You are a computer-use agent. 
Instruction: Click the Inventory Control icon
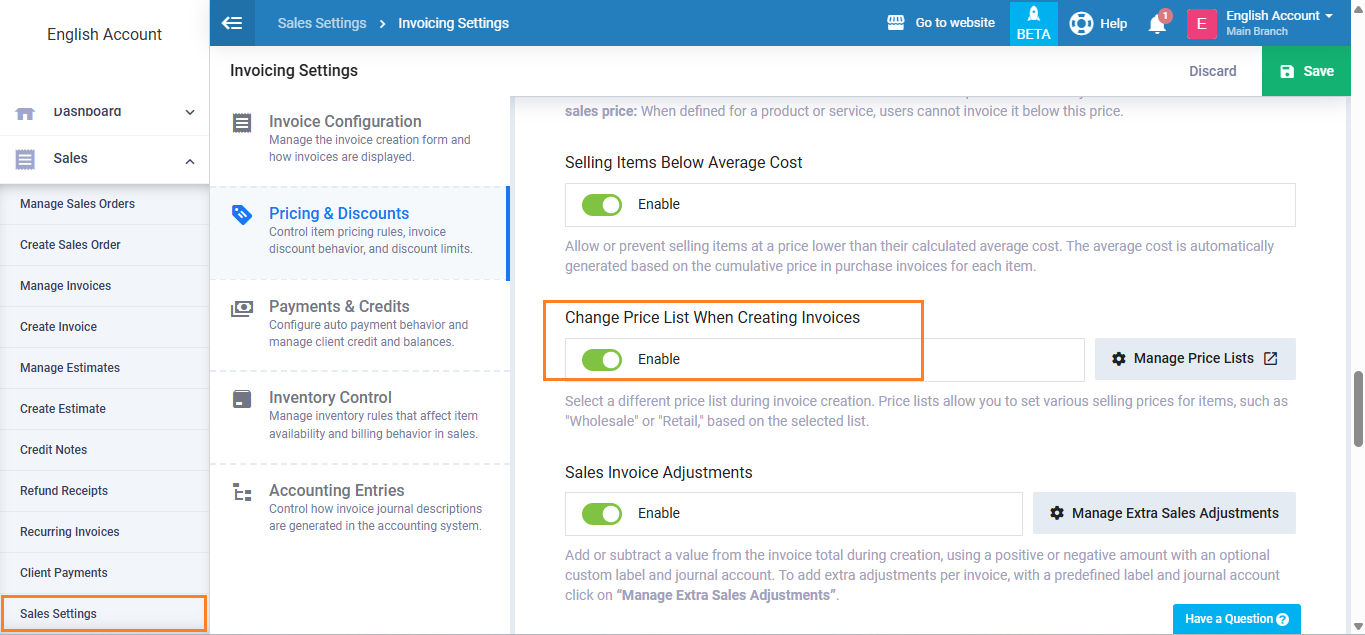click(x=242, y=399)
